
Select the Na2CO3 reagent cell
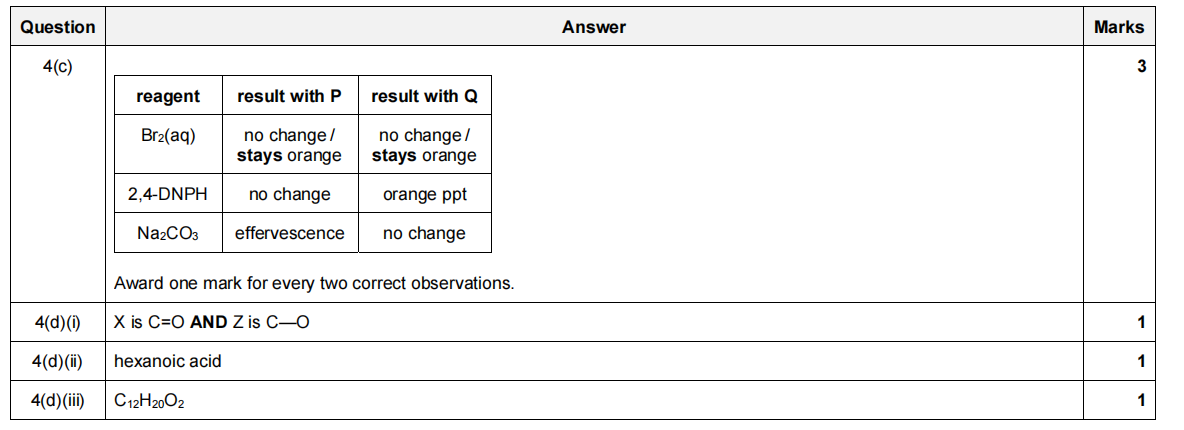click(168, 233)
